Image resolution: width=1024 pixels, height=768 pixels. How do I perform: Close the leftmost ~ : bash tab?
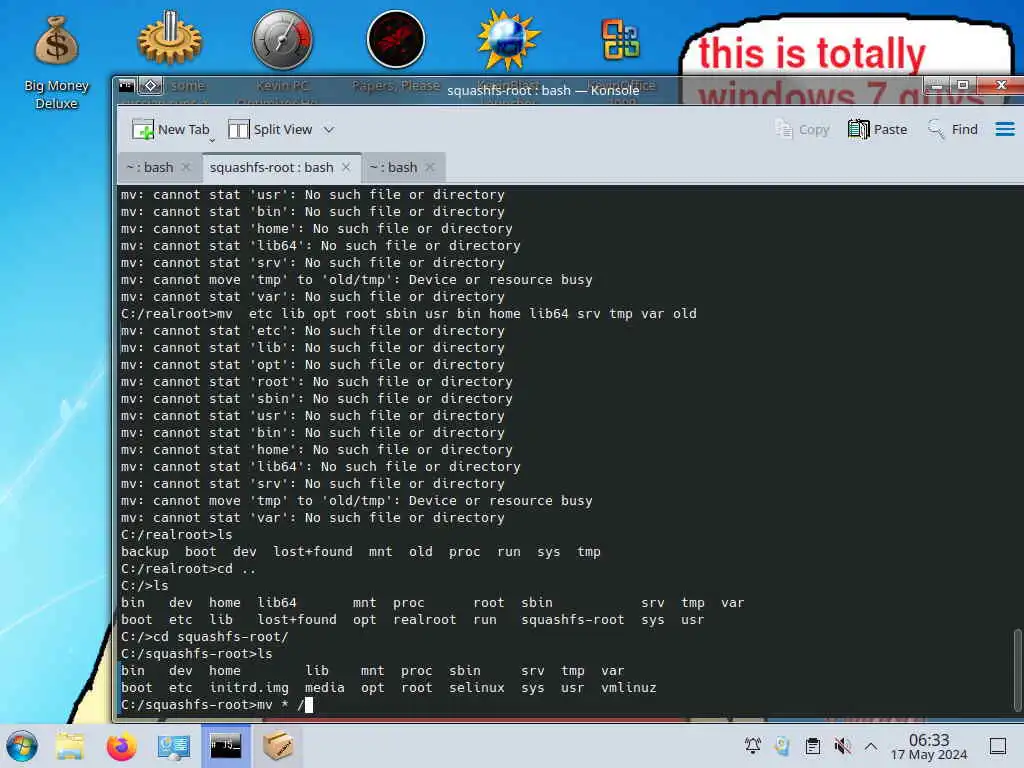[x=186, y=167]
